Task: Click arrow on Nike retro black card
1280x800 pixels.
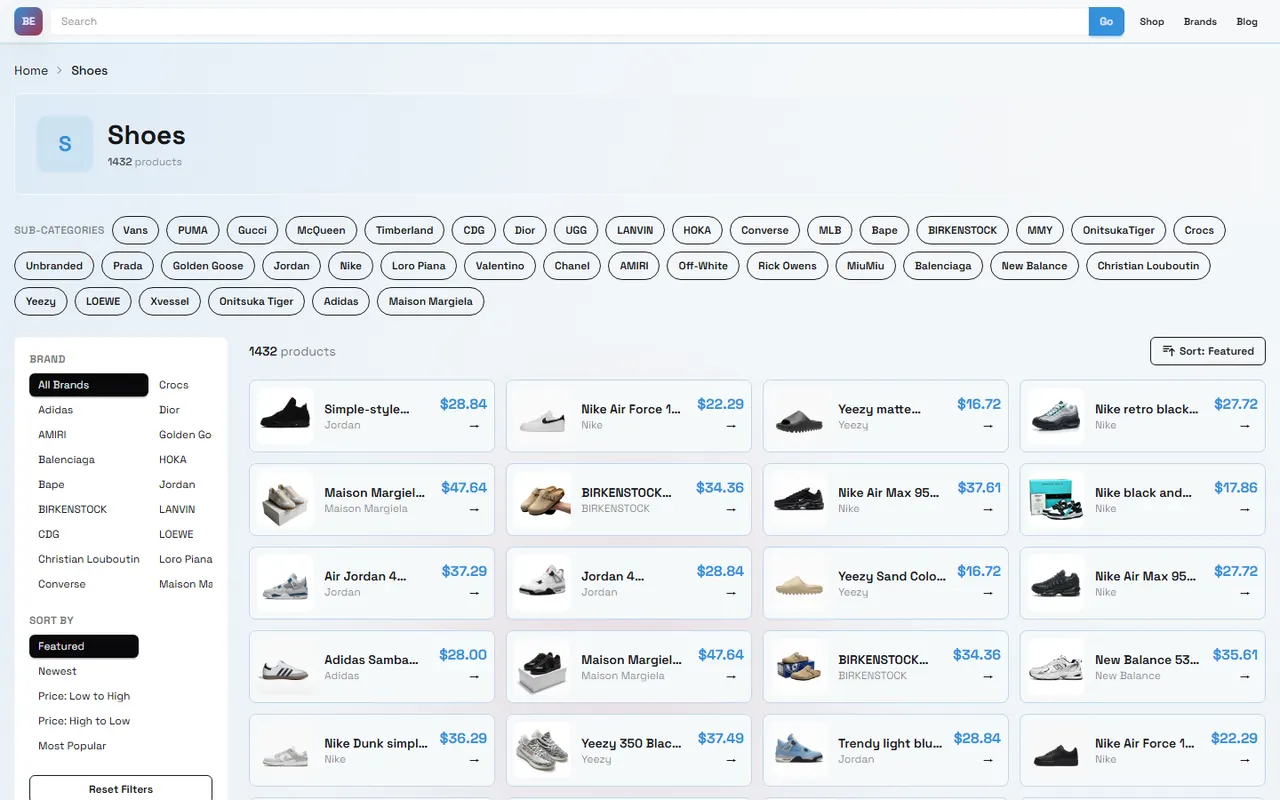Action: 1245,425
